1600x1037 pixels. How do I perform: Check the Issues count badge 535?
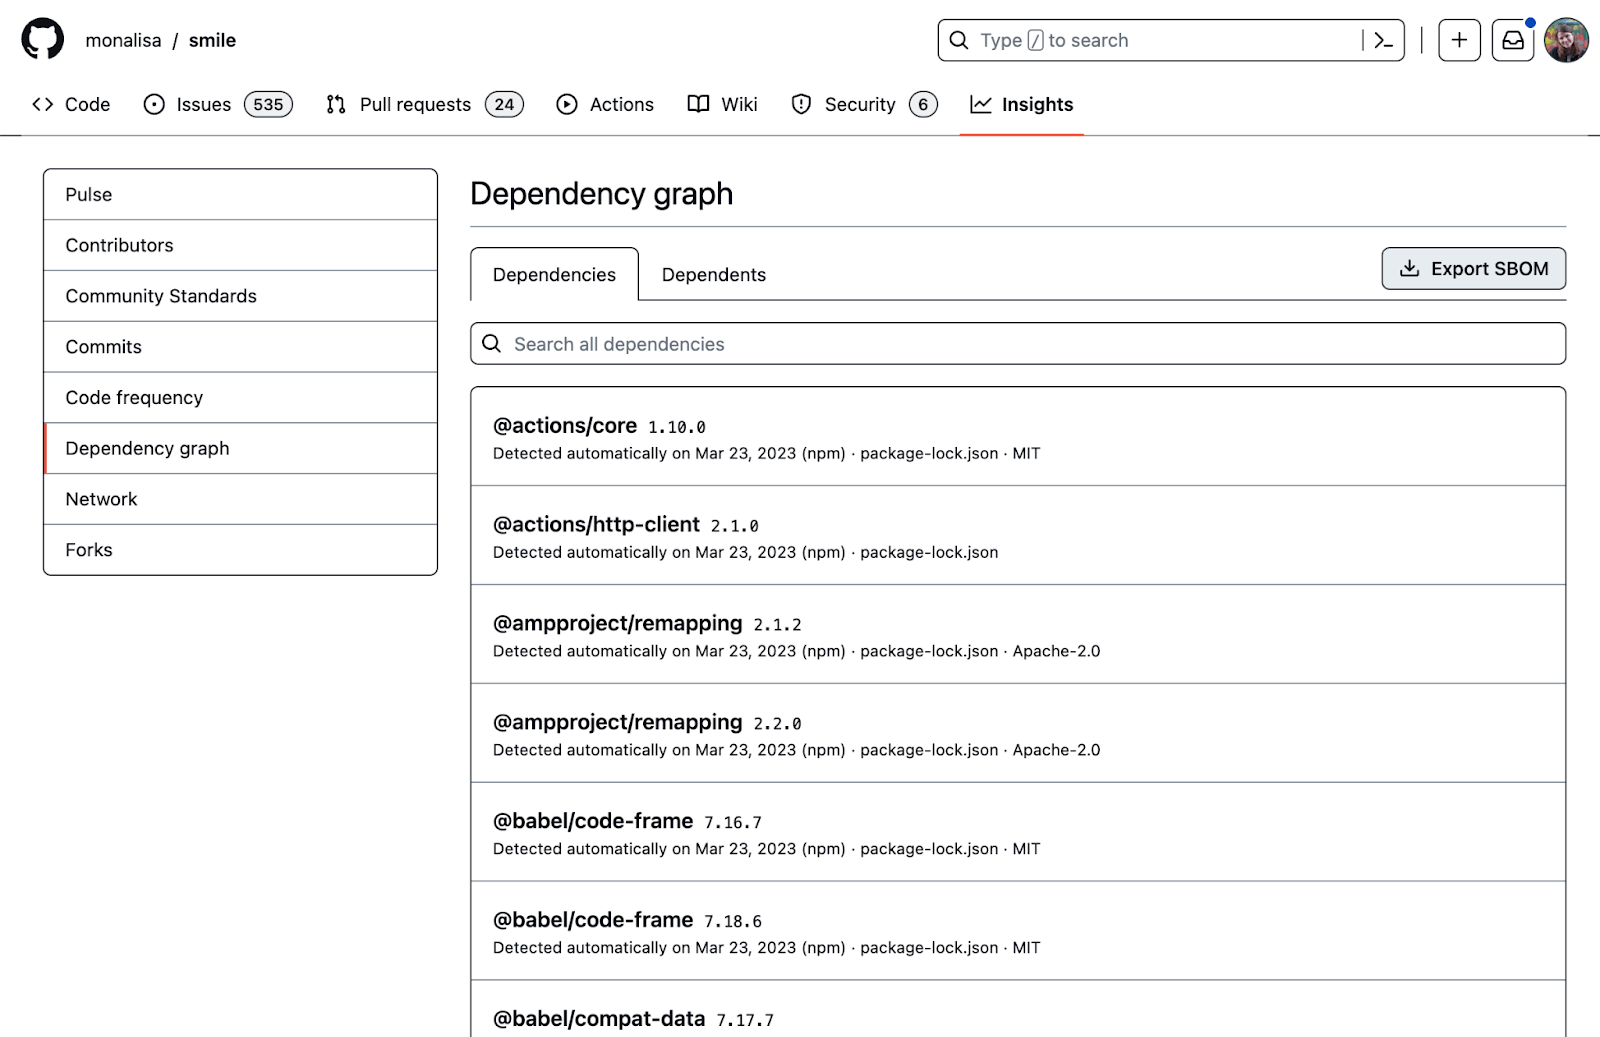267,104
